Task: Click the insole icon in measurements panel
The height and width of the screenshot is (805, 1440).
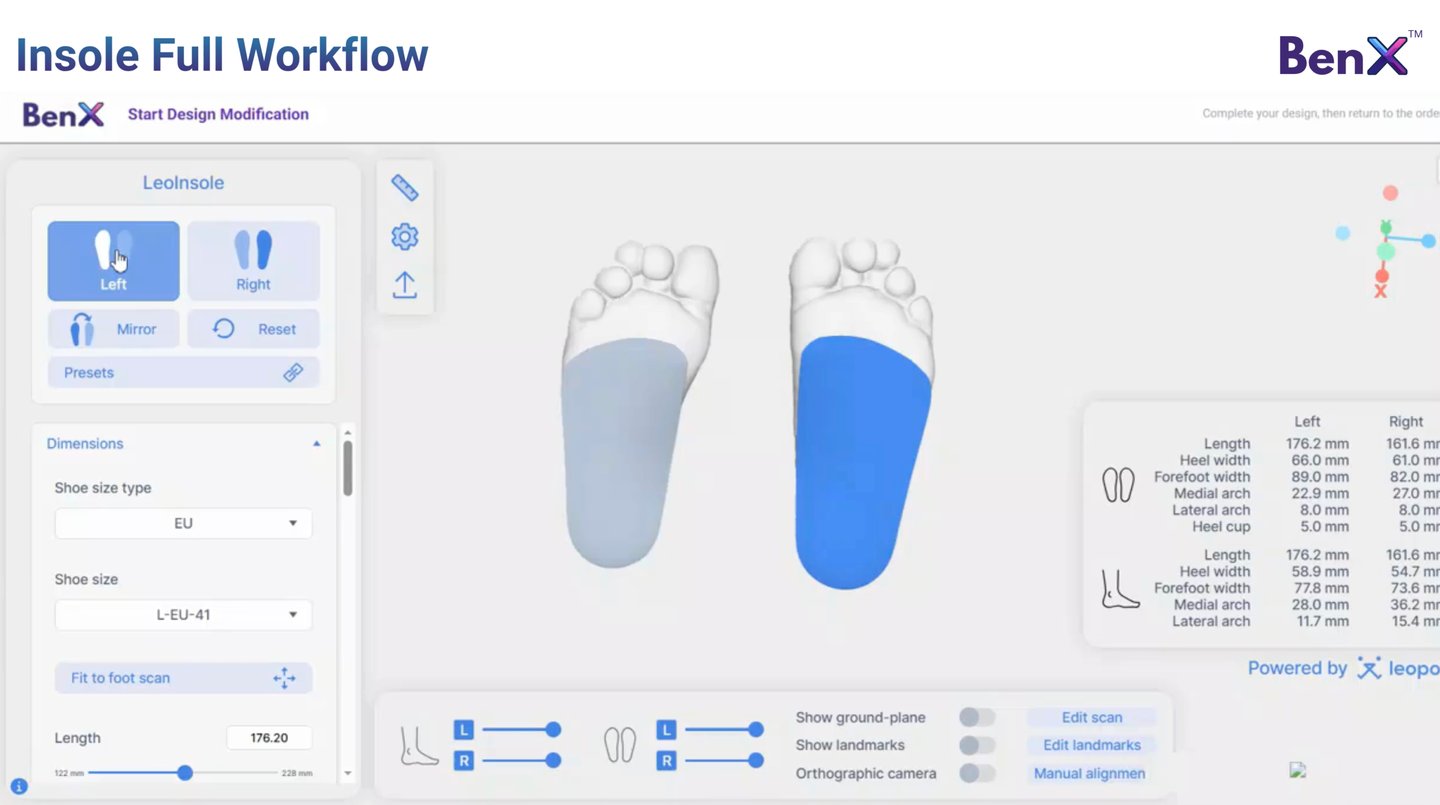Action: click(1118, 485)
